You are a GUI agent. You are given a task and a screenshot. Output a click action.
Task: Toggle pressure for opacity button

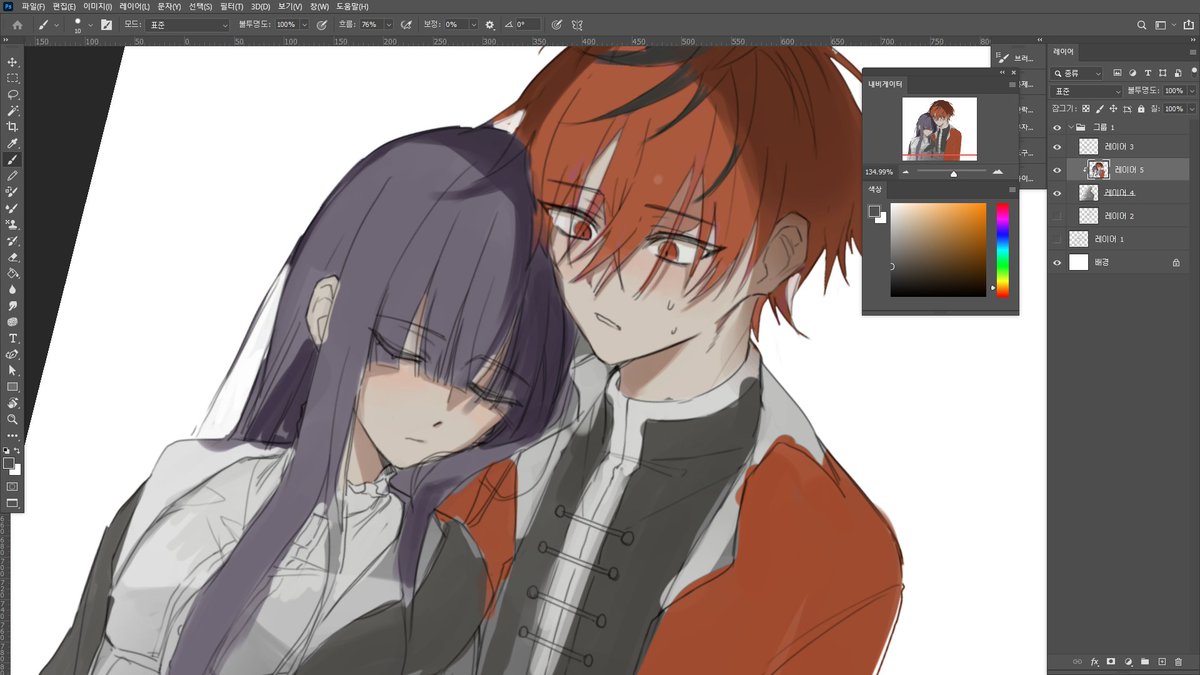[x=321, y=24]
